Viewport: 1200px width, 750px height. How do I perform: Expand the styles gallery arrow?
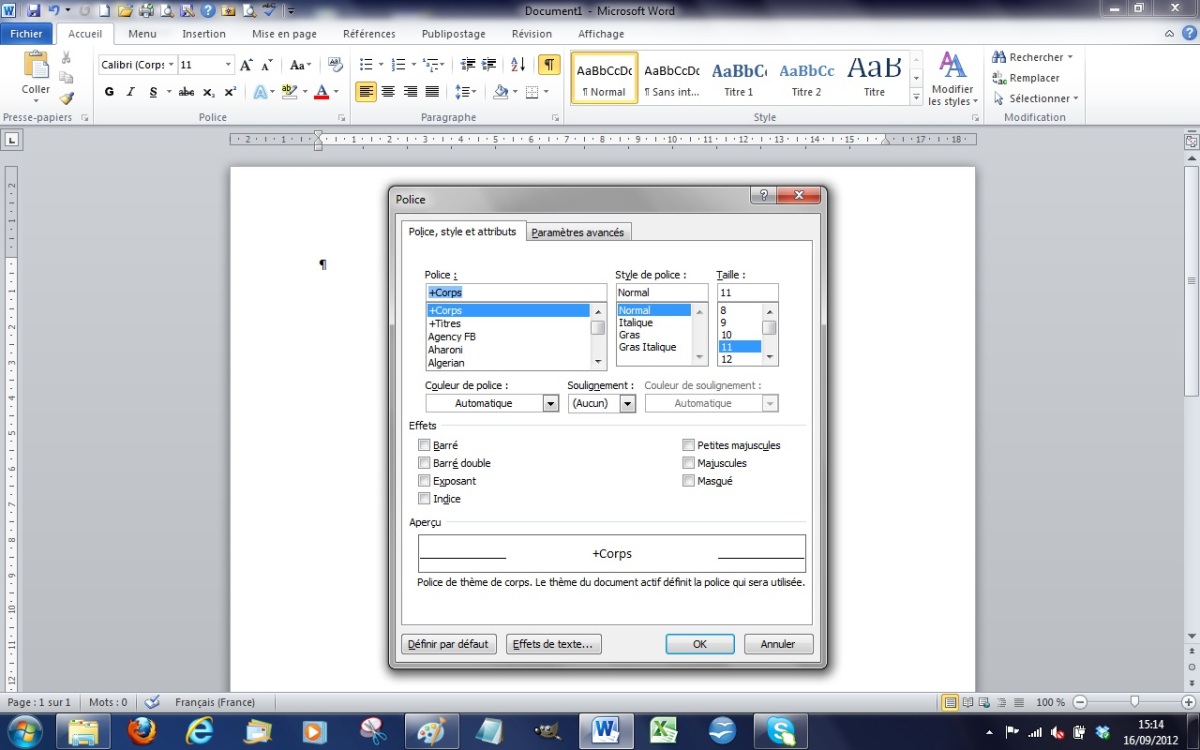point(916,98)
